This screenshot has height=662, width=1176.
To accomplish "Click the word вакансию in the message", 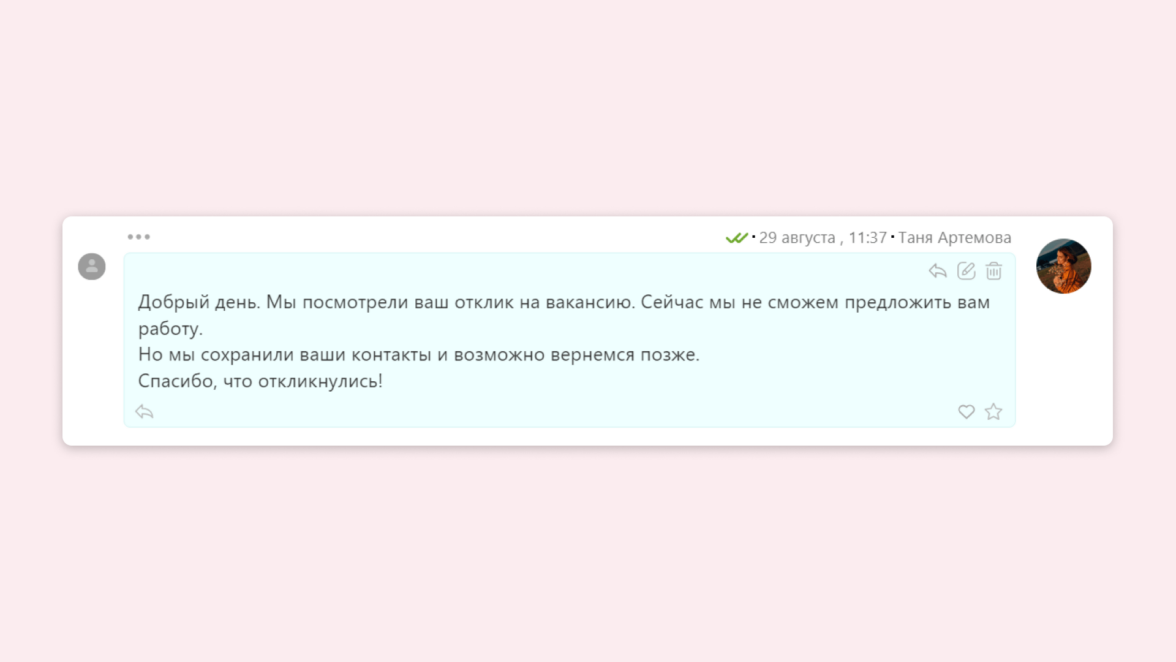I will (590, 302).
